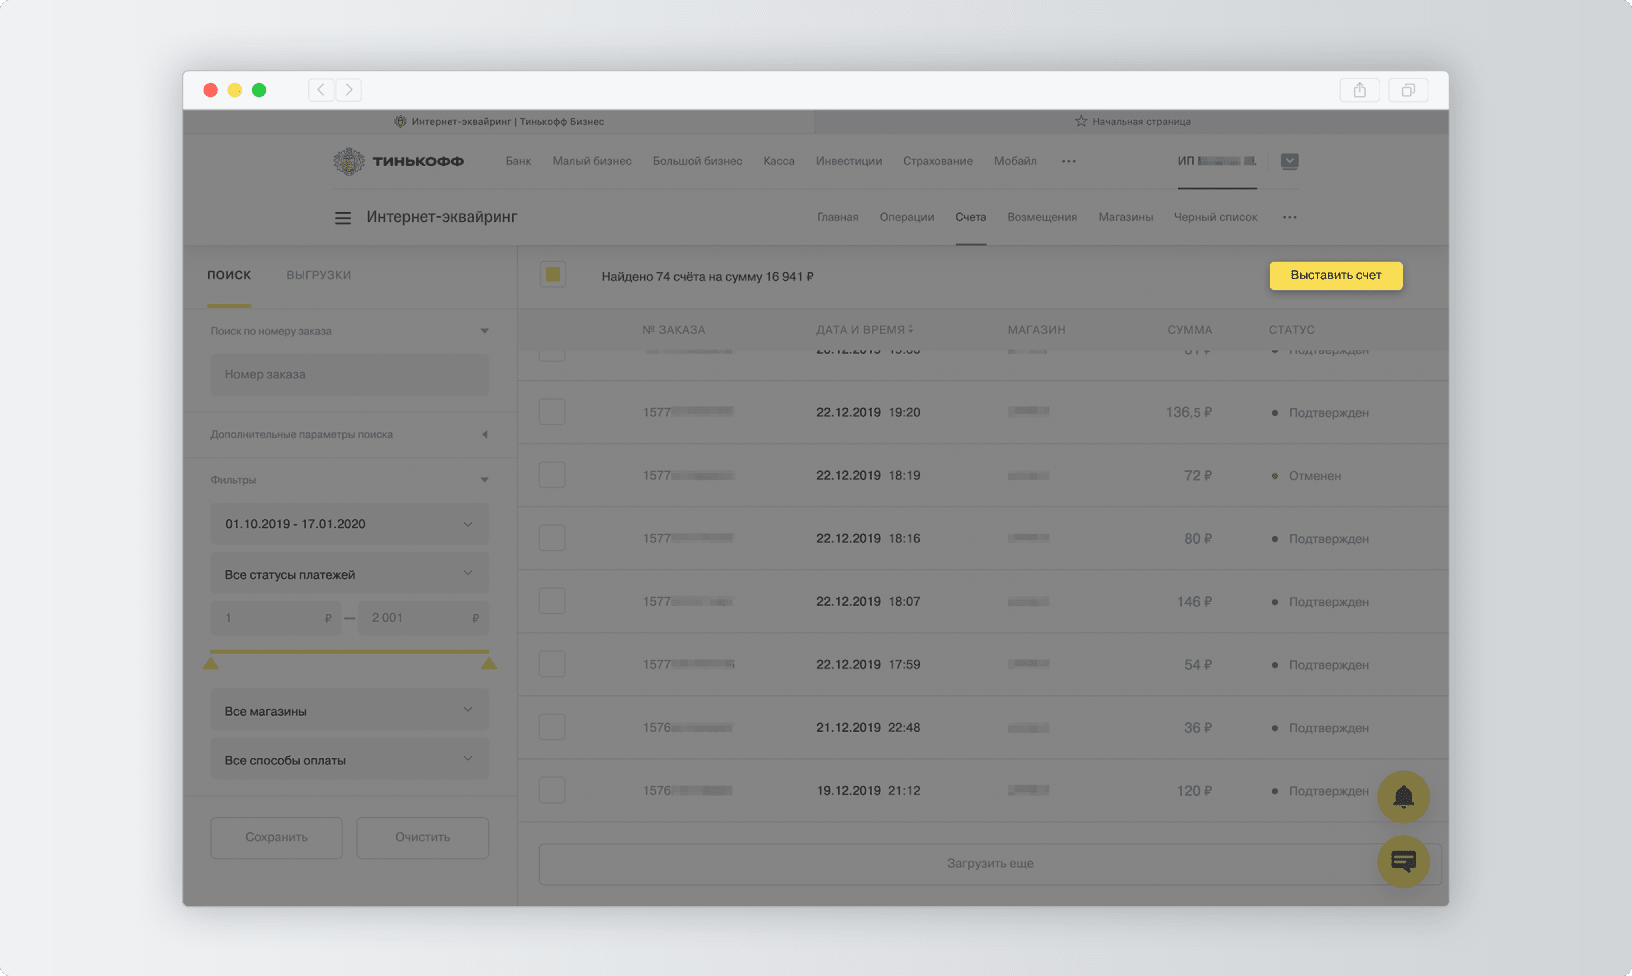This screenshot has height=976, width=1632.
Task: Expand Дополнительные параметры поиска section
Action: click(485, 435)
